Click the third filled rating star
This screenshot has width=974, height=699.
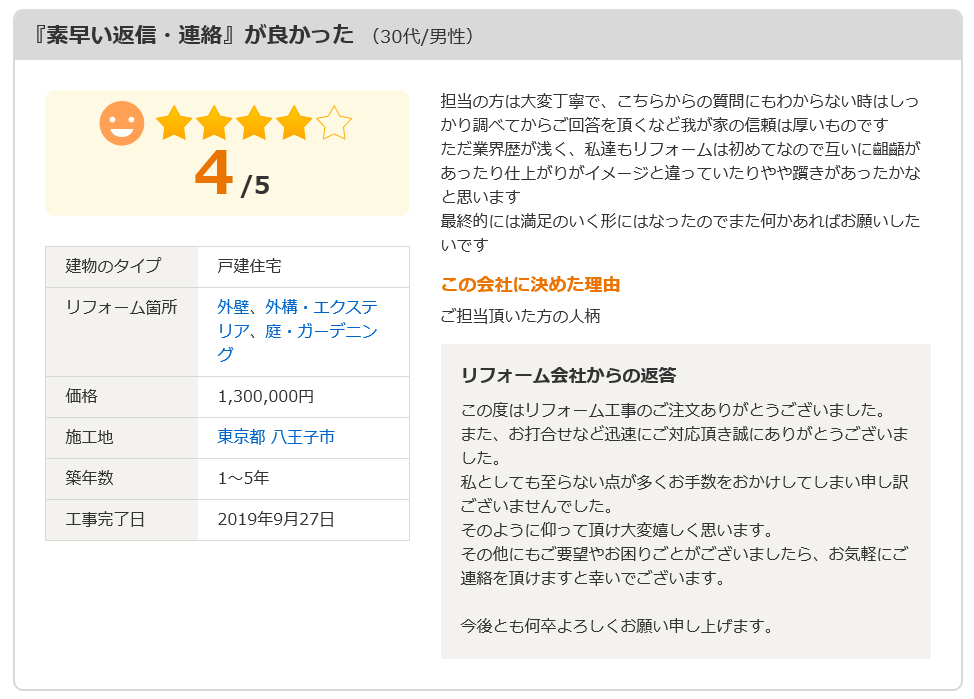tap(253, 123)
